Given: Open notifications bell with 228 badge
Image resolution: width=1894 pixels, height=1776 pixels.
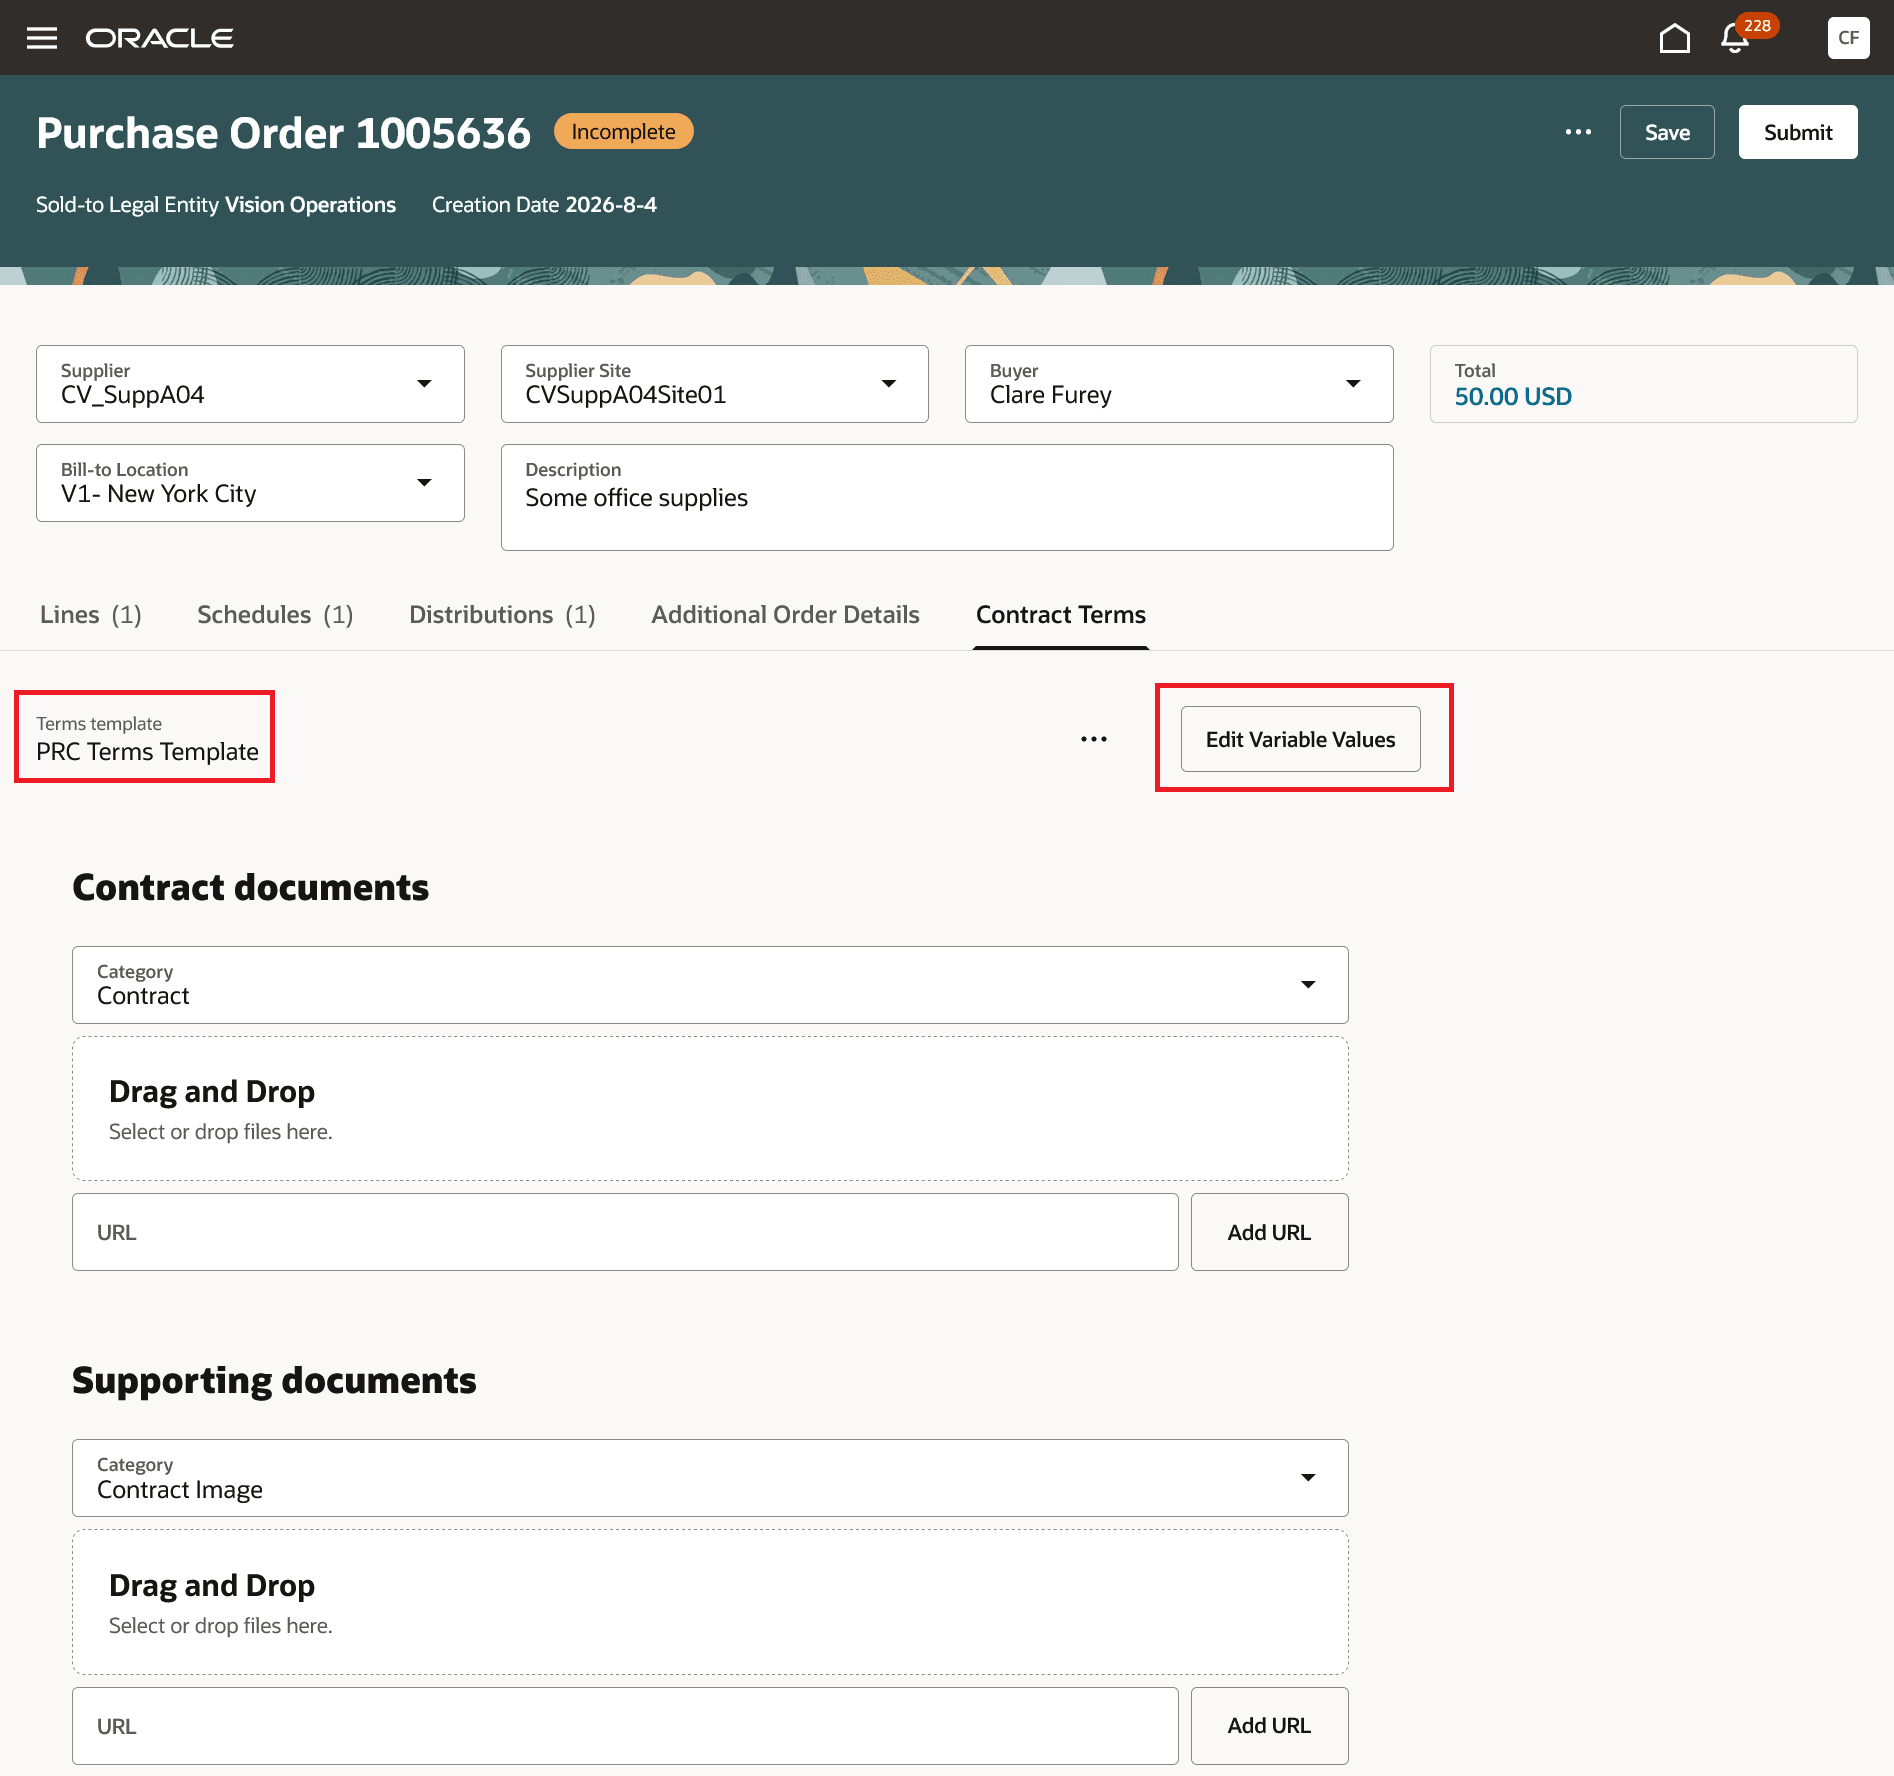Looking at the screenshot, I should [1735, 38].
